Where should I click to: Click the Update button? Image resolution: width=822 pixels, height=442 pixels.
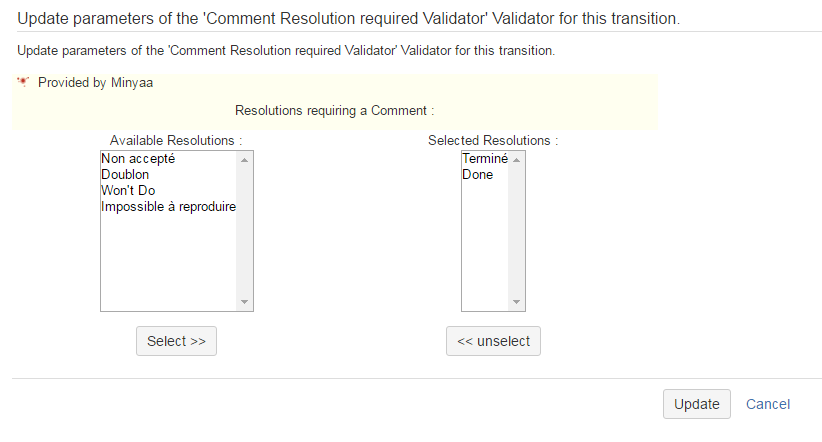click(696, 404)
